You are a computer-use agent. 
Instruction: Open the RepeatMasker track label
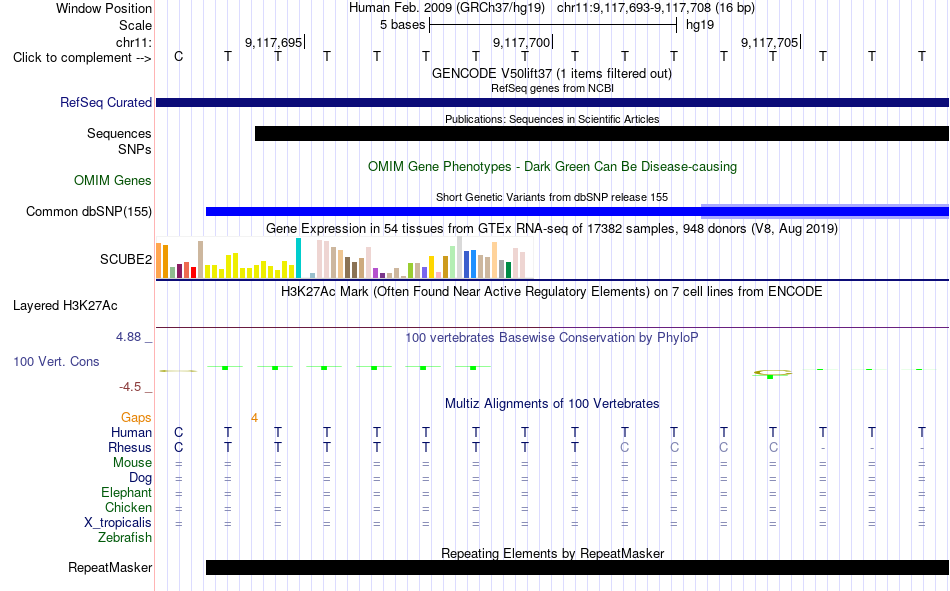[x=110, y=567]
